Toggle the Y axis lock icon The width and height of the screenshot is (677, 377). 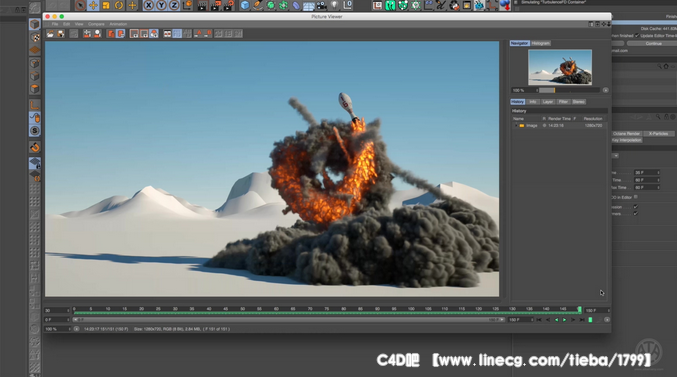click(161, 5)
